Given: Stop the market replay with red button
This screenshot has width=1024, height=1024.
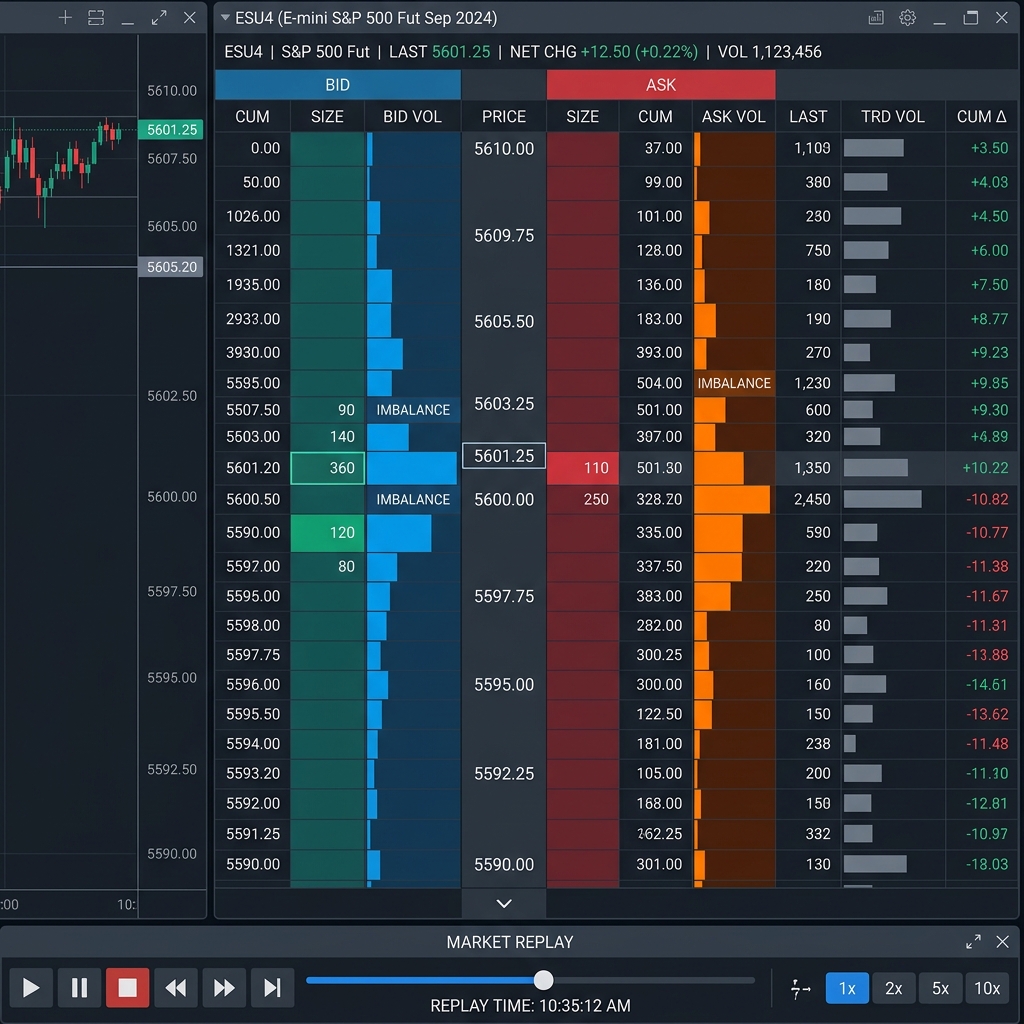Looking at the screenshot, I should click(x=127, y=987).
